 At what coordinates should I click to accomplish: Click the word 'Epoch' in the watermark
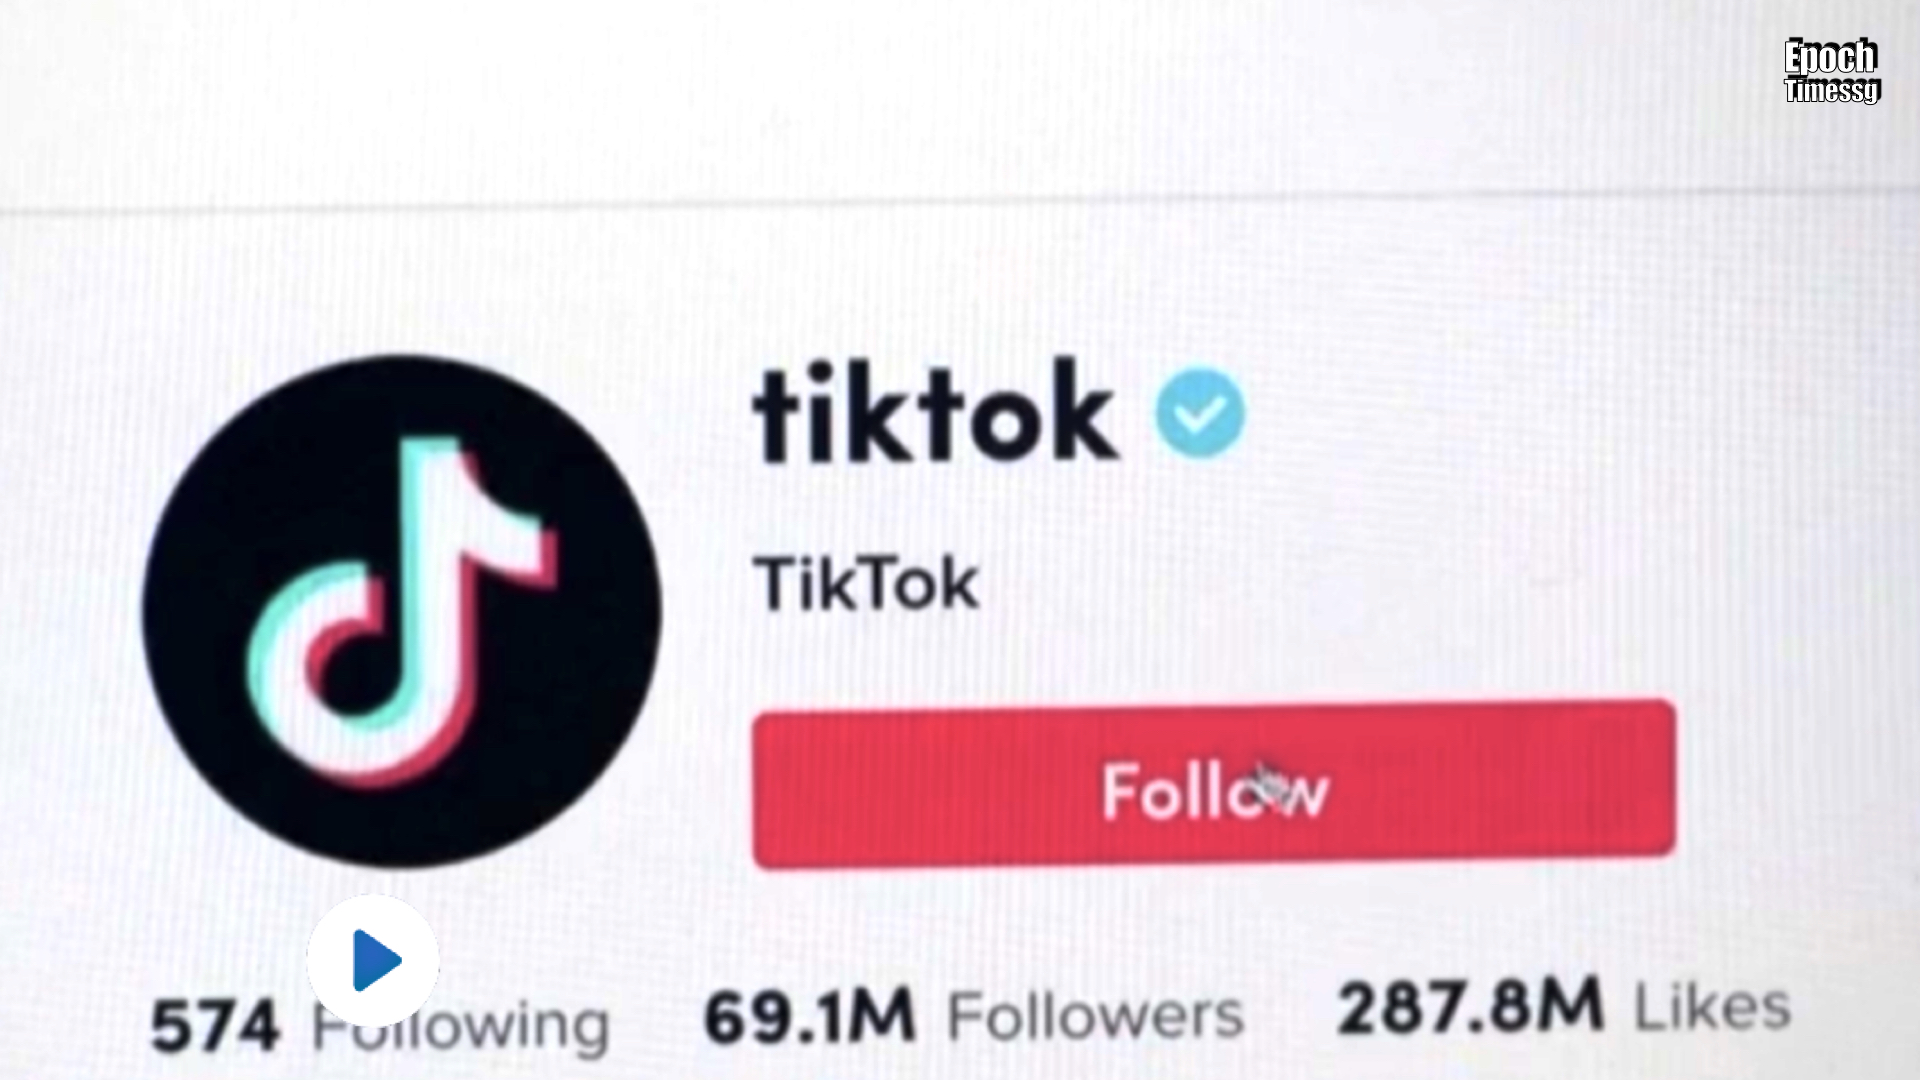click(1831, 57)
